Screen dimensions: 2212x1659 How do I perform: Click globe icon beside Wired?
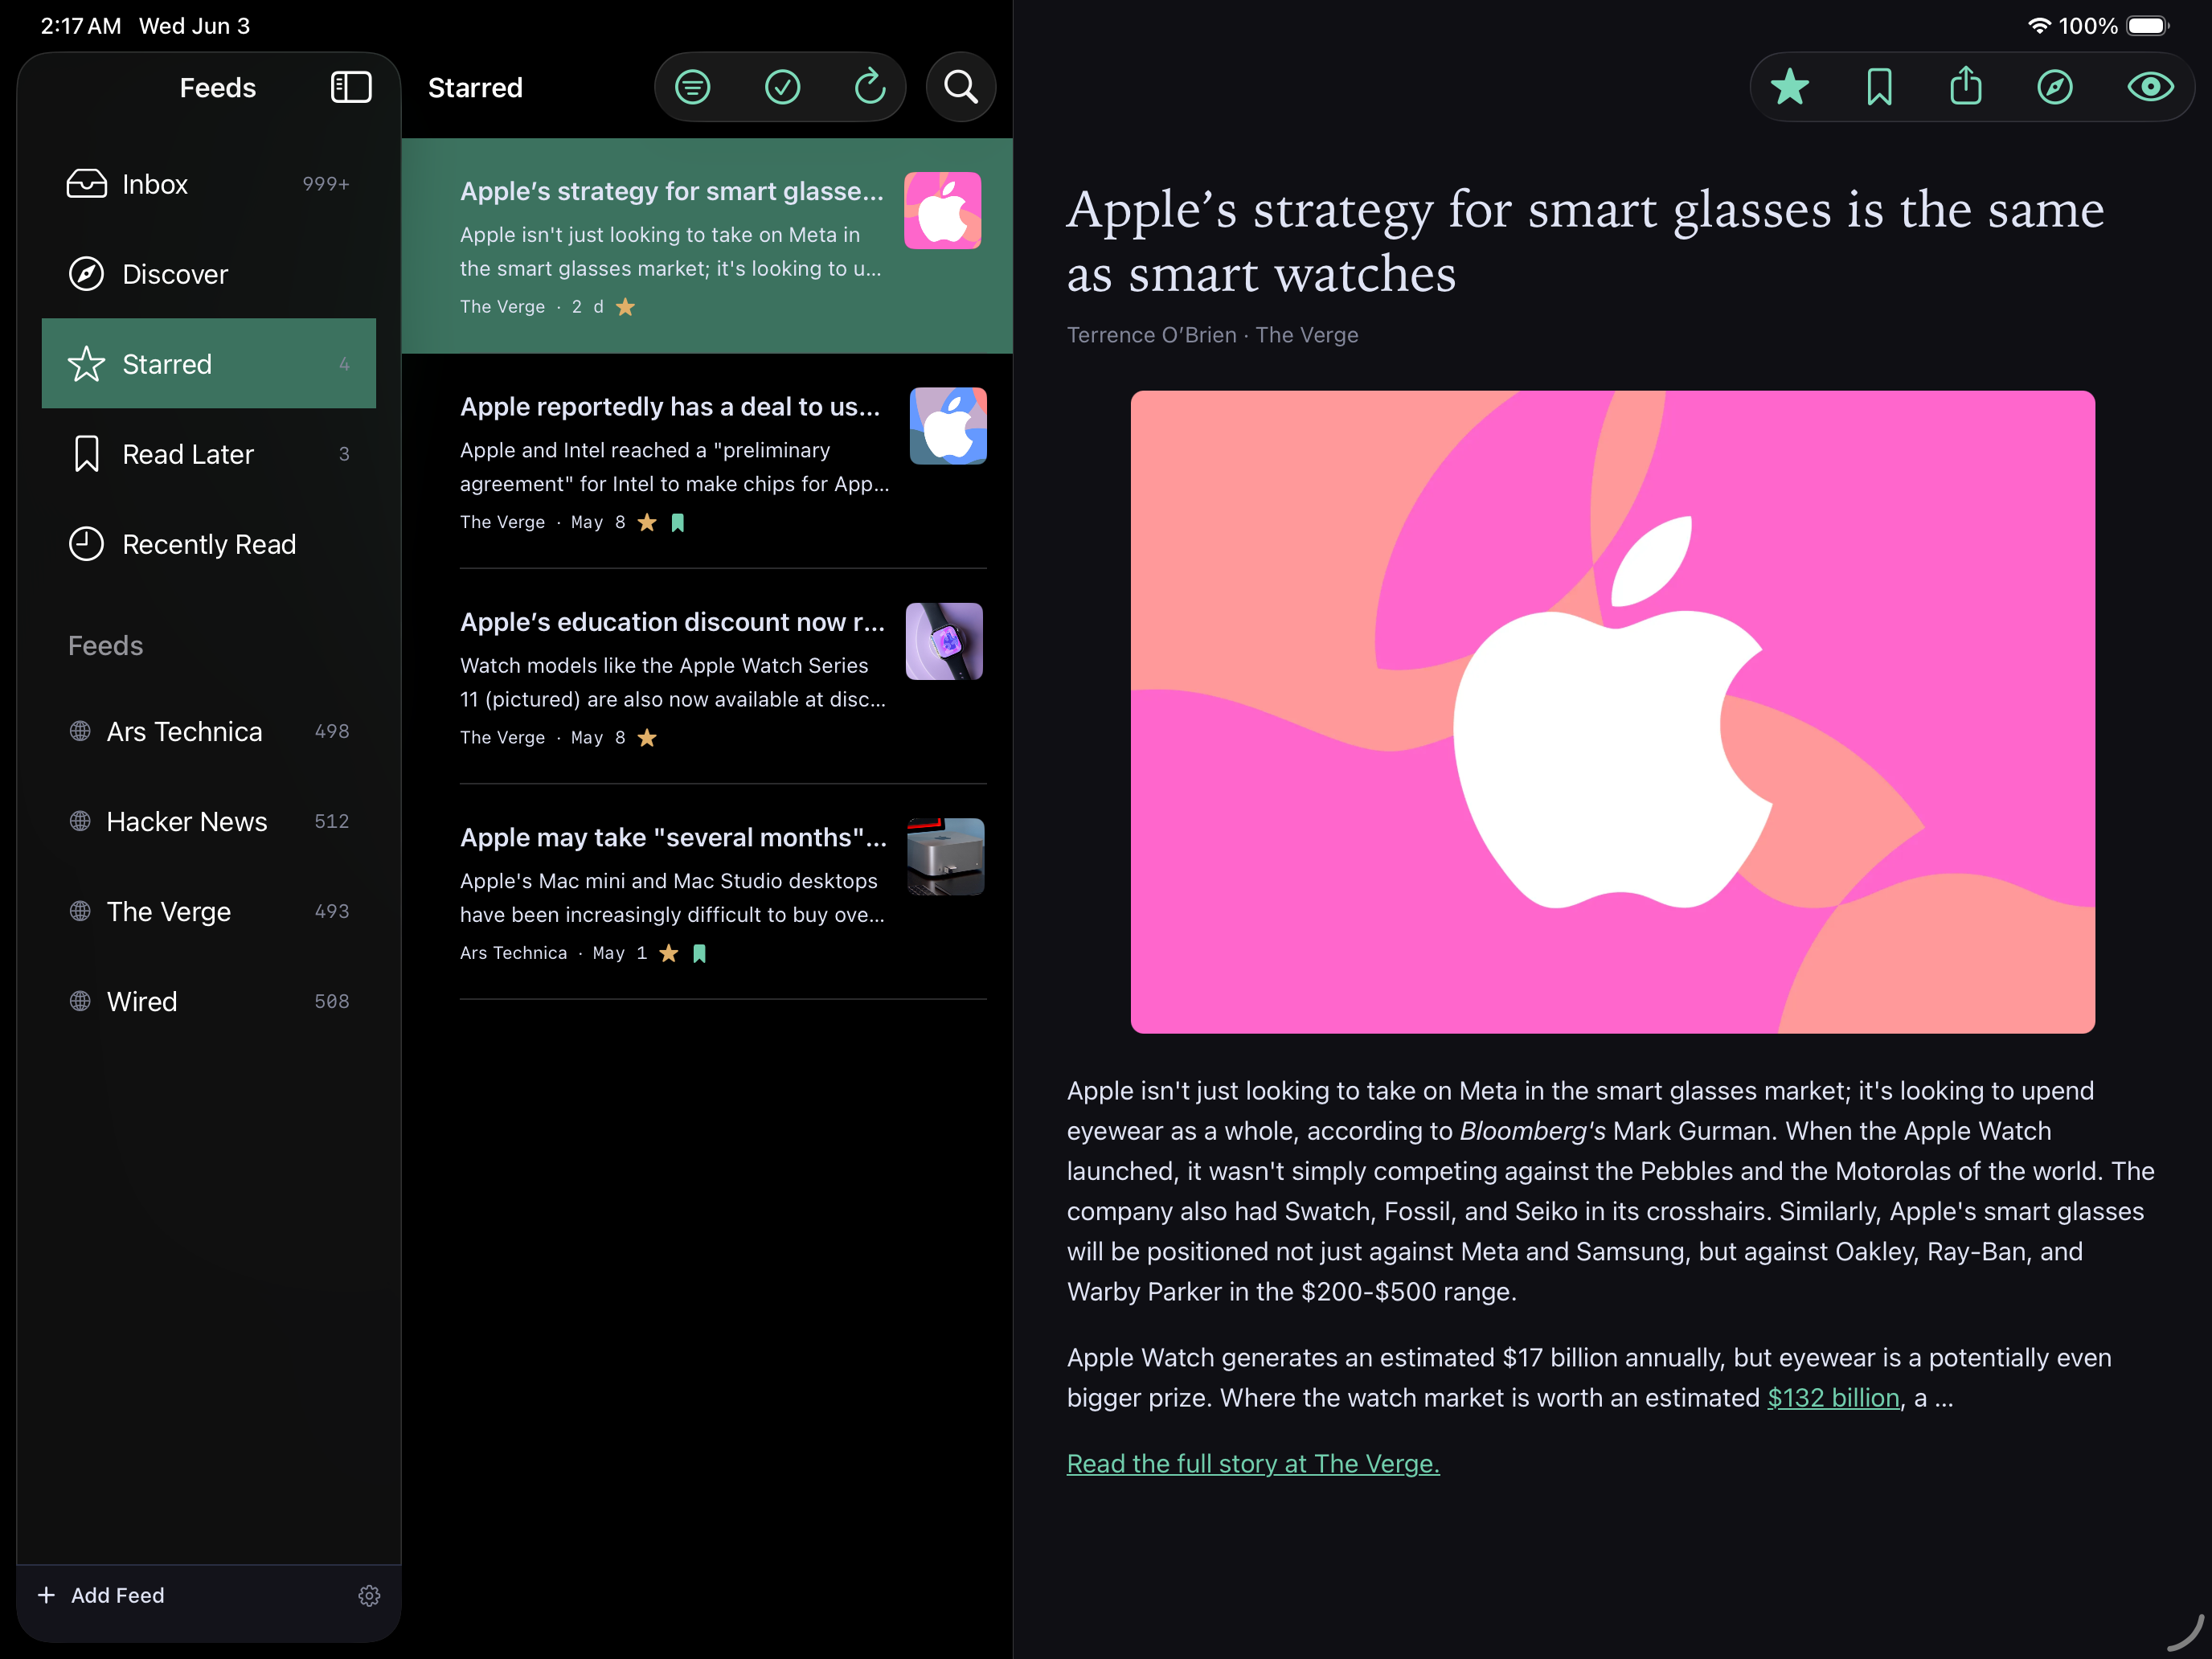(80, 1001)
